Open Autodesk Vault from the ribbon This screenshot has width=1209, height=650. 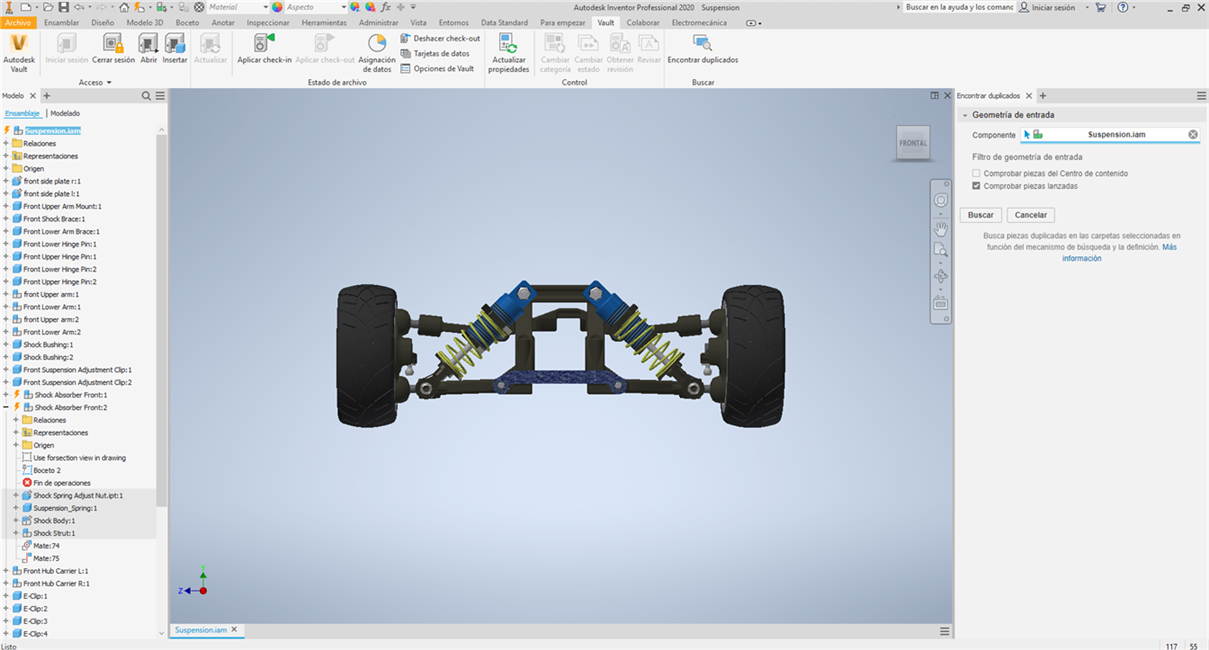(x=19, y=52)
